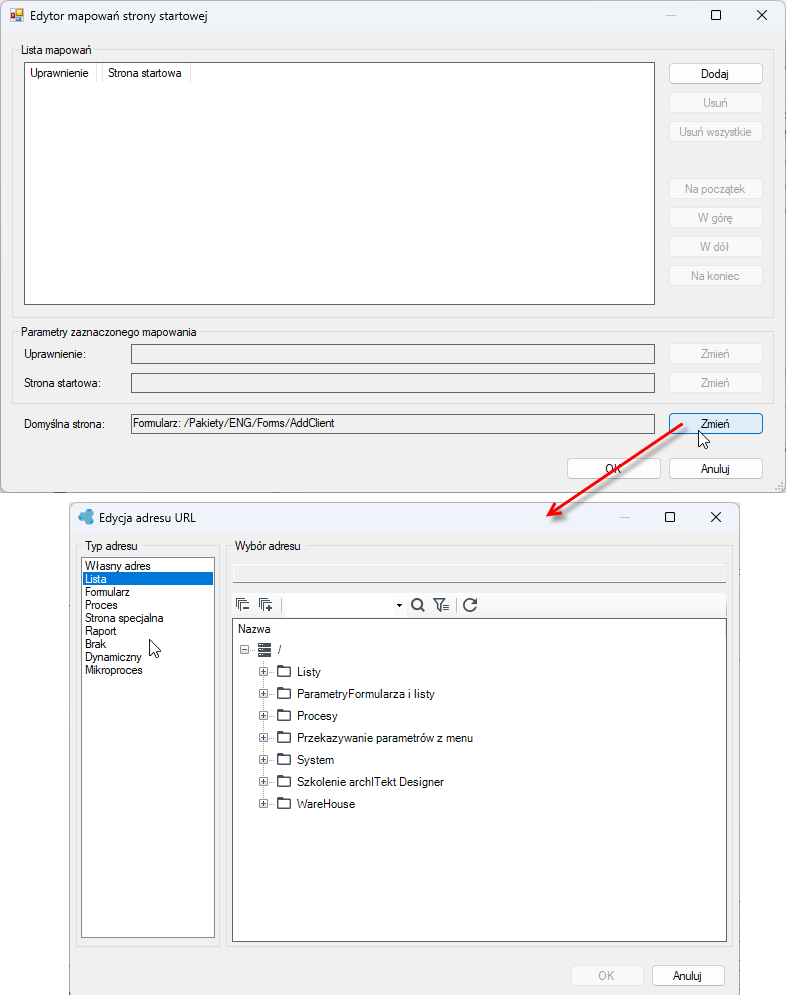Click Anuluj in Edytor mapowań window
This screenshot has height=995, width=786.
716,469
